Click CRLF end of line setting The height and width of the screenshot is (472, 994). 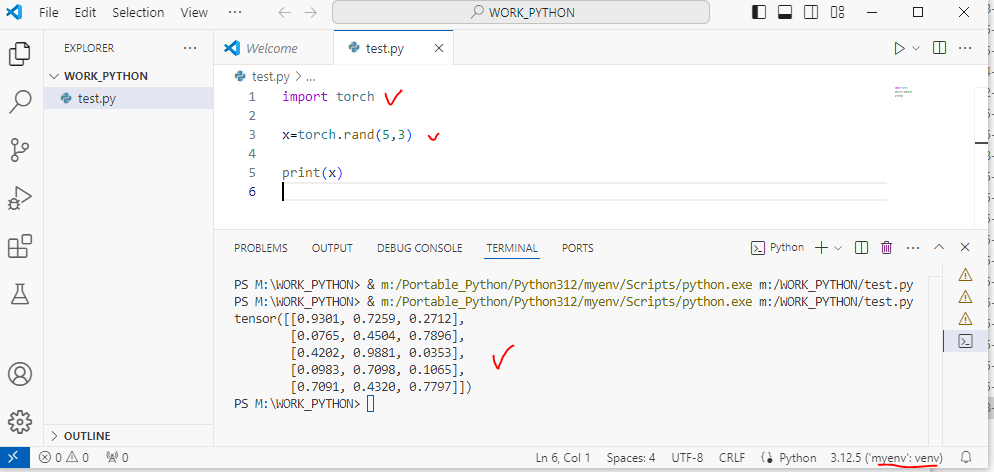(732, 457)
